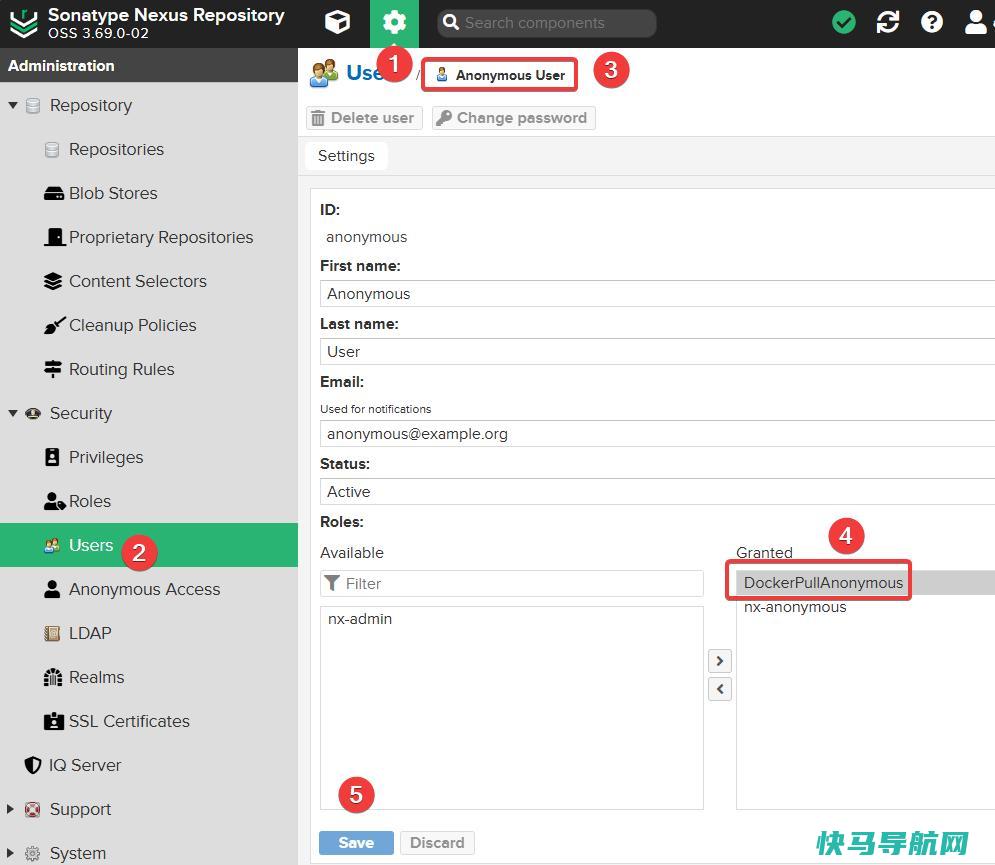995x865 pixels.
Task: Open the Browse cube icon
Action: 337,23
